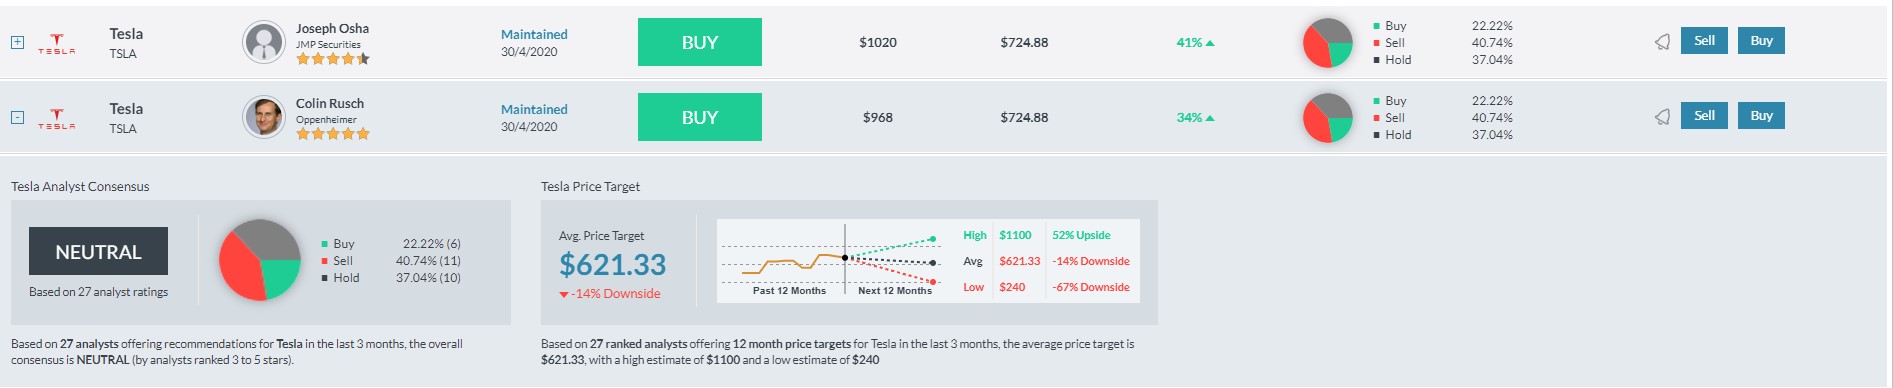
Task: Click the alert bell in Joseph Osha row
Action: [x=1662, y=42]
